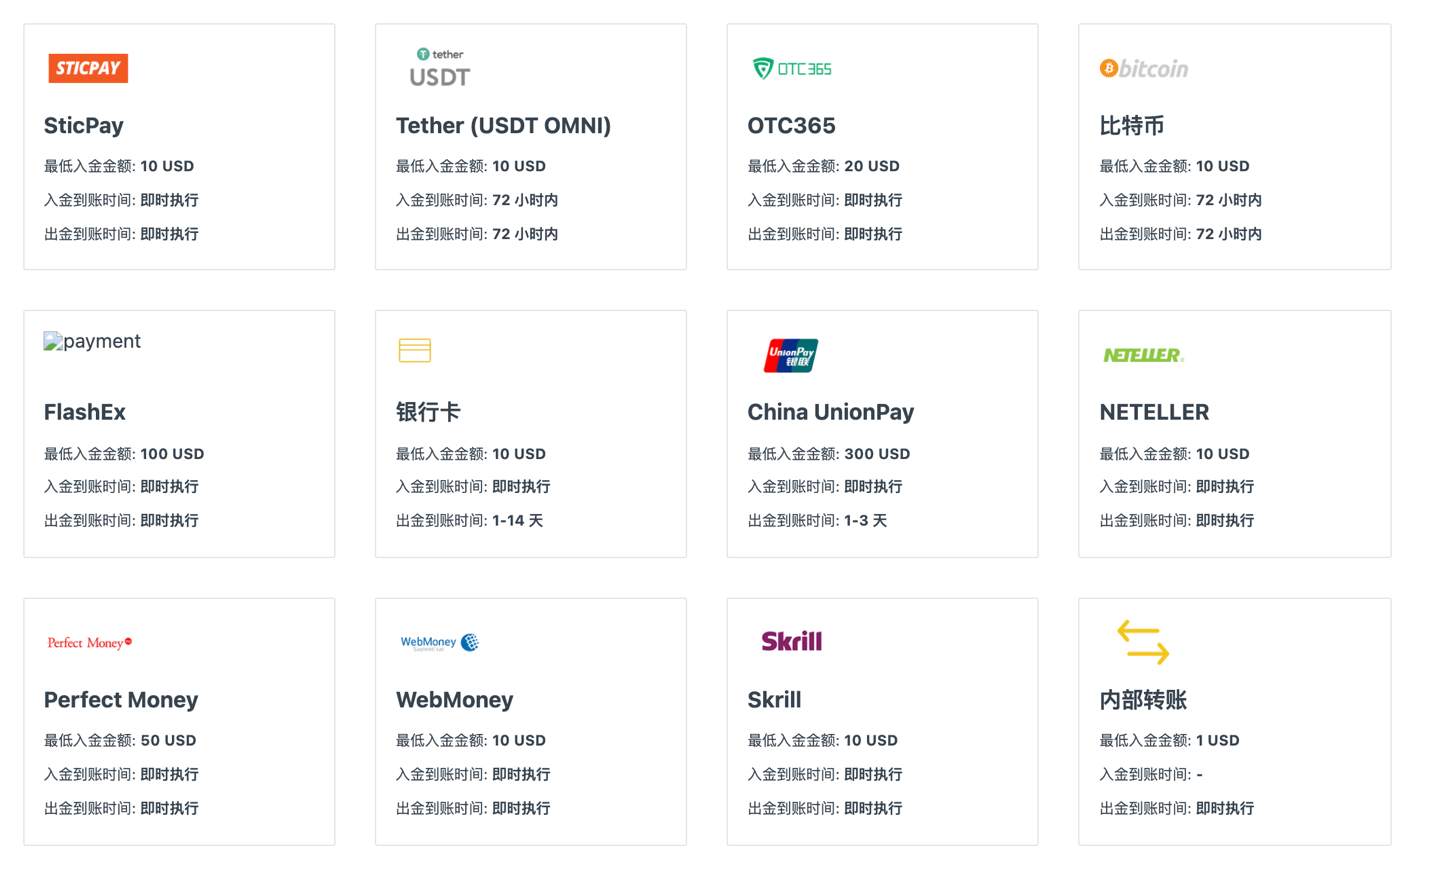Viewport: 1434px width, 876px height.
Task: Select the WebMoney title text
Action: [x=454, y=700]
